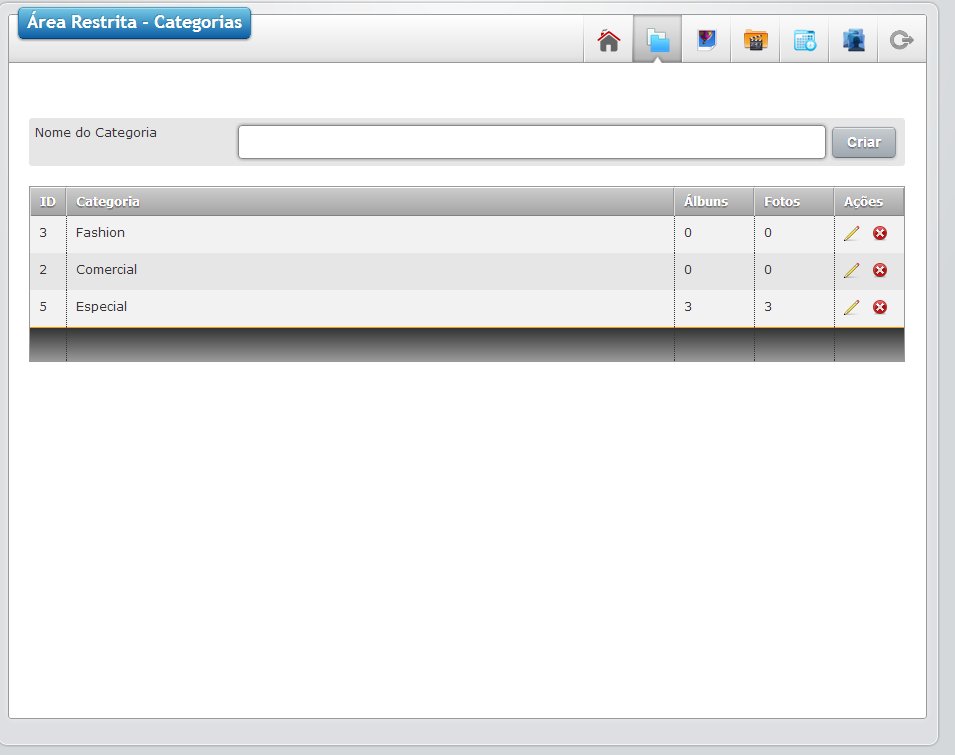
Task: Select the Fashion category name
Action: (100, 233)
